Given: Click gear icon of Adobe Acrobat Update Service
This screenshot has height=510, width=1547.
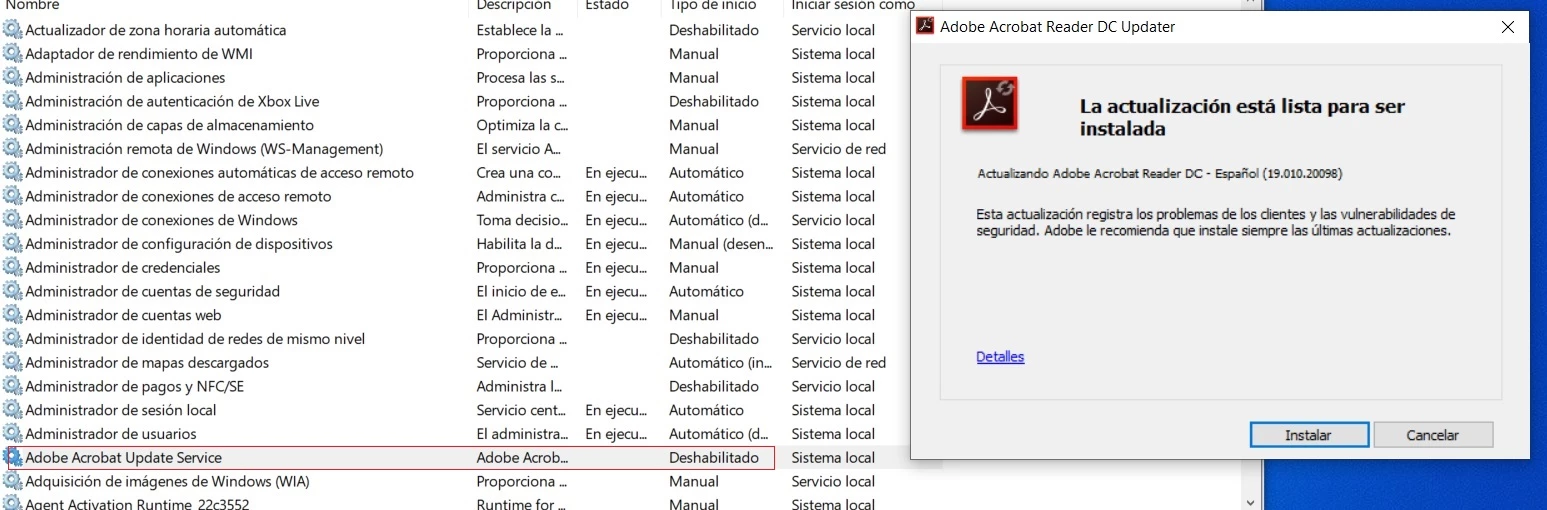Looking at the screenshot, I should [12, 458].
